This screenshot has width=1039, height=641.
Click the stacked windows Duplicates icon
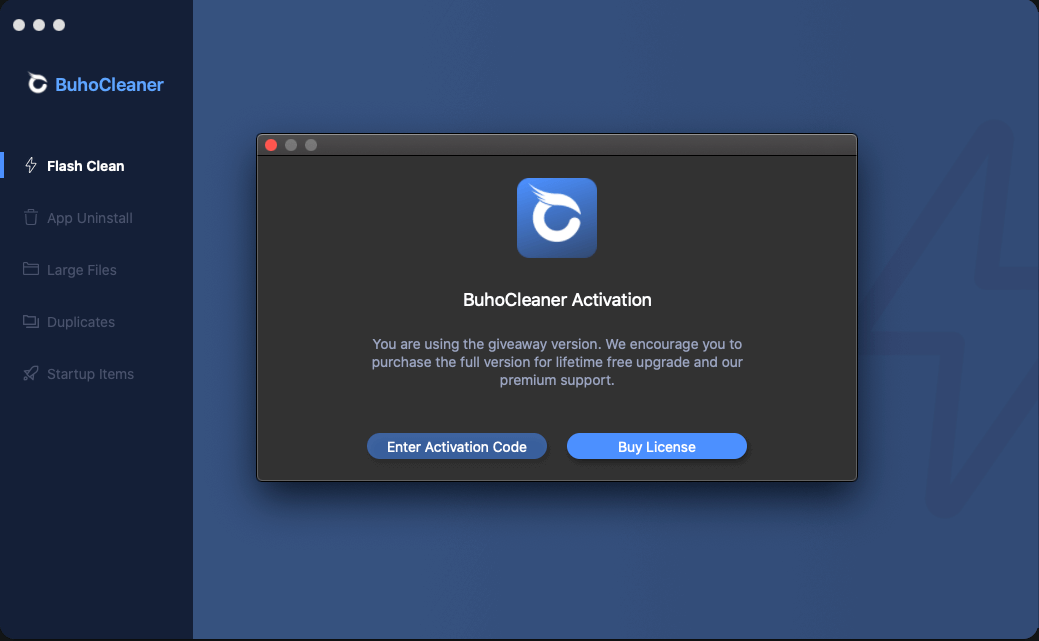coord(30,321)
